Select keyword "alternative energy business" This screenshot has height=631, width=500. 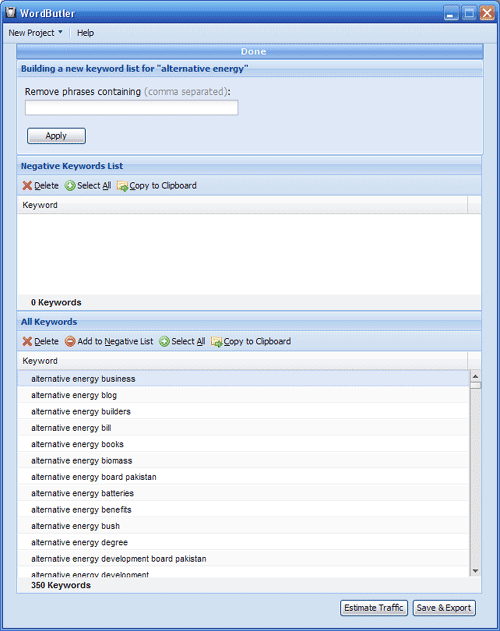(x=243, y=379)
